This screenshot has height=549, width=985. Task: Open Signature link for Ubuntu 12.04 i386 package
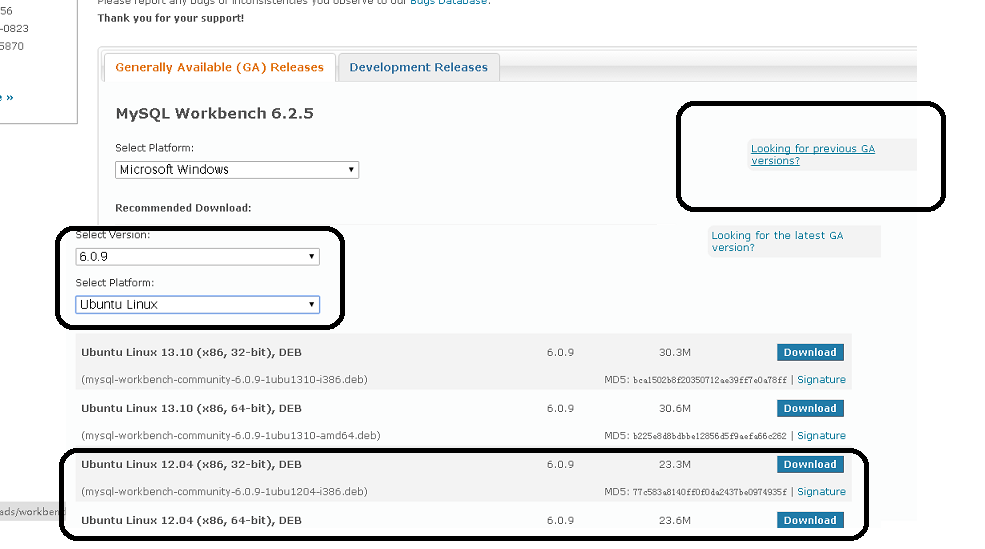[821, 491]
